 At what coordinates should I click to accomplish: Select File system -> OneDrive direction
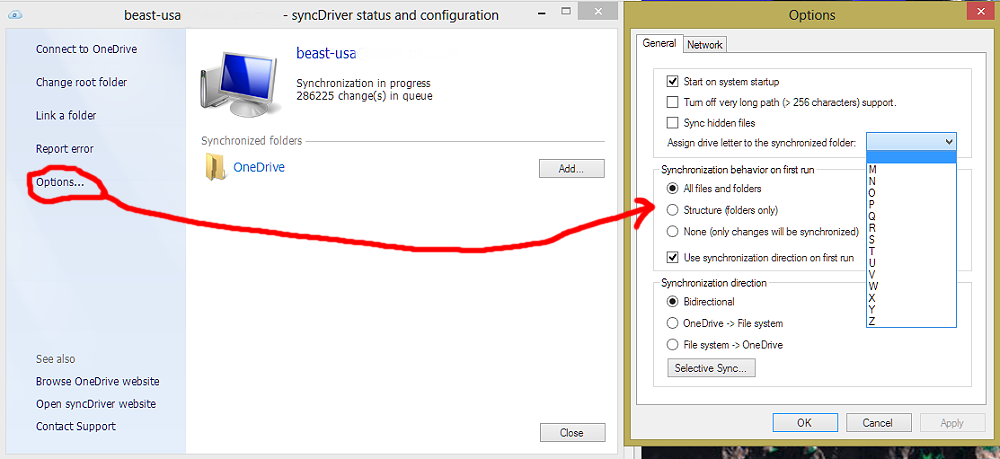tap(672, 345)
